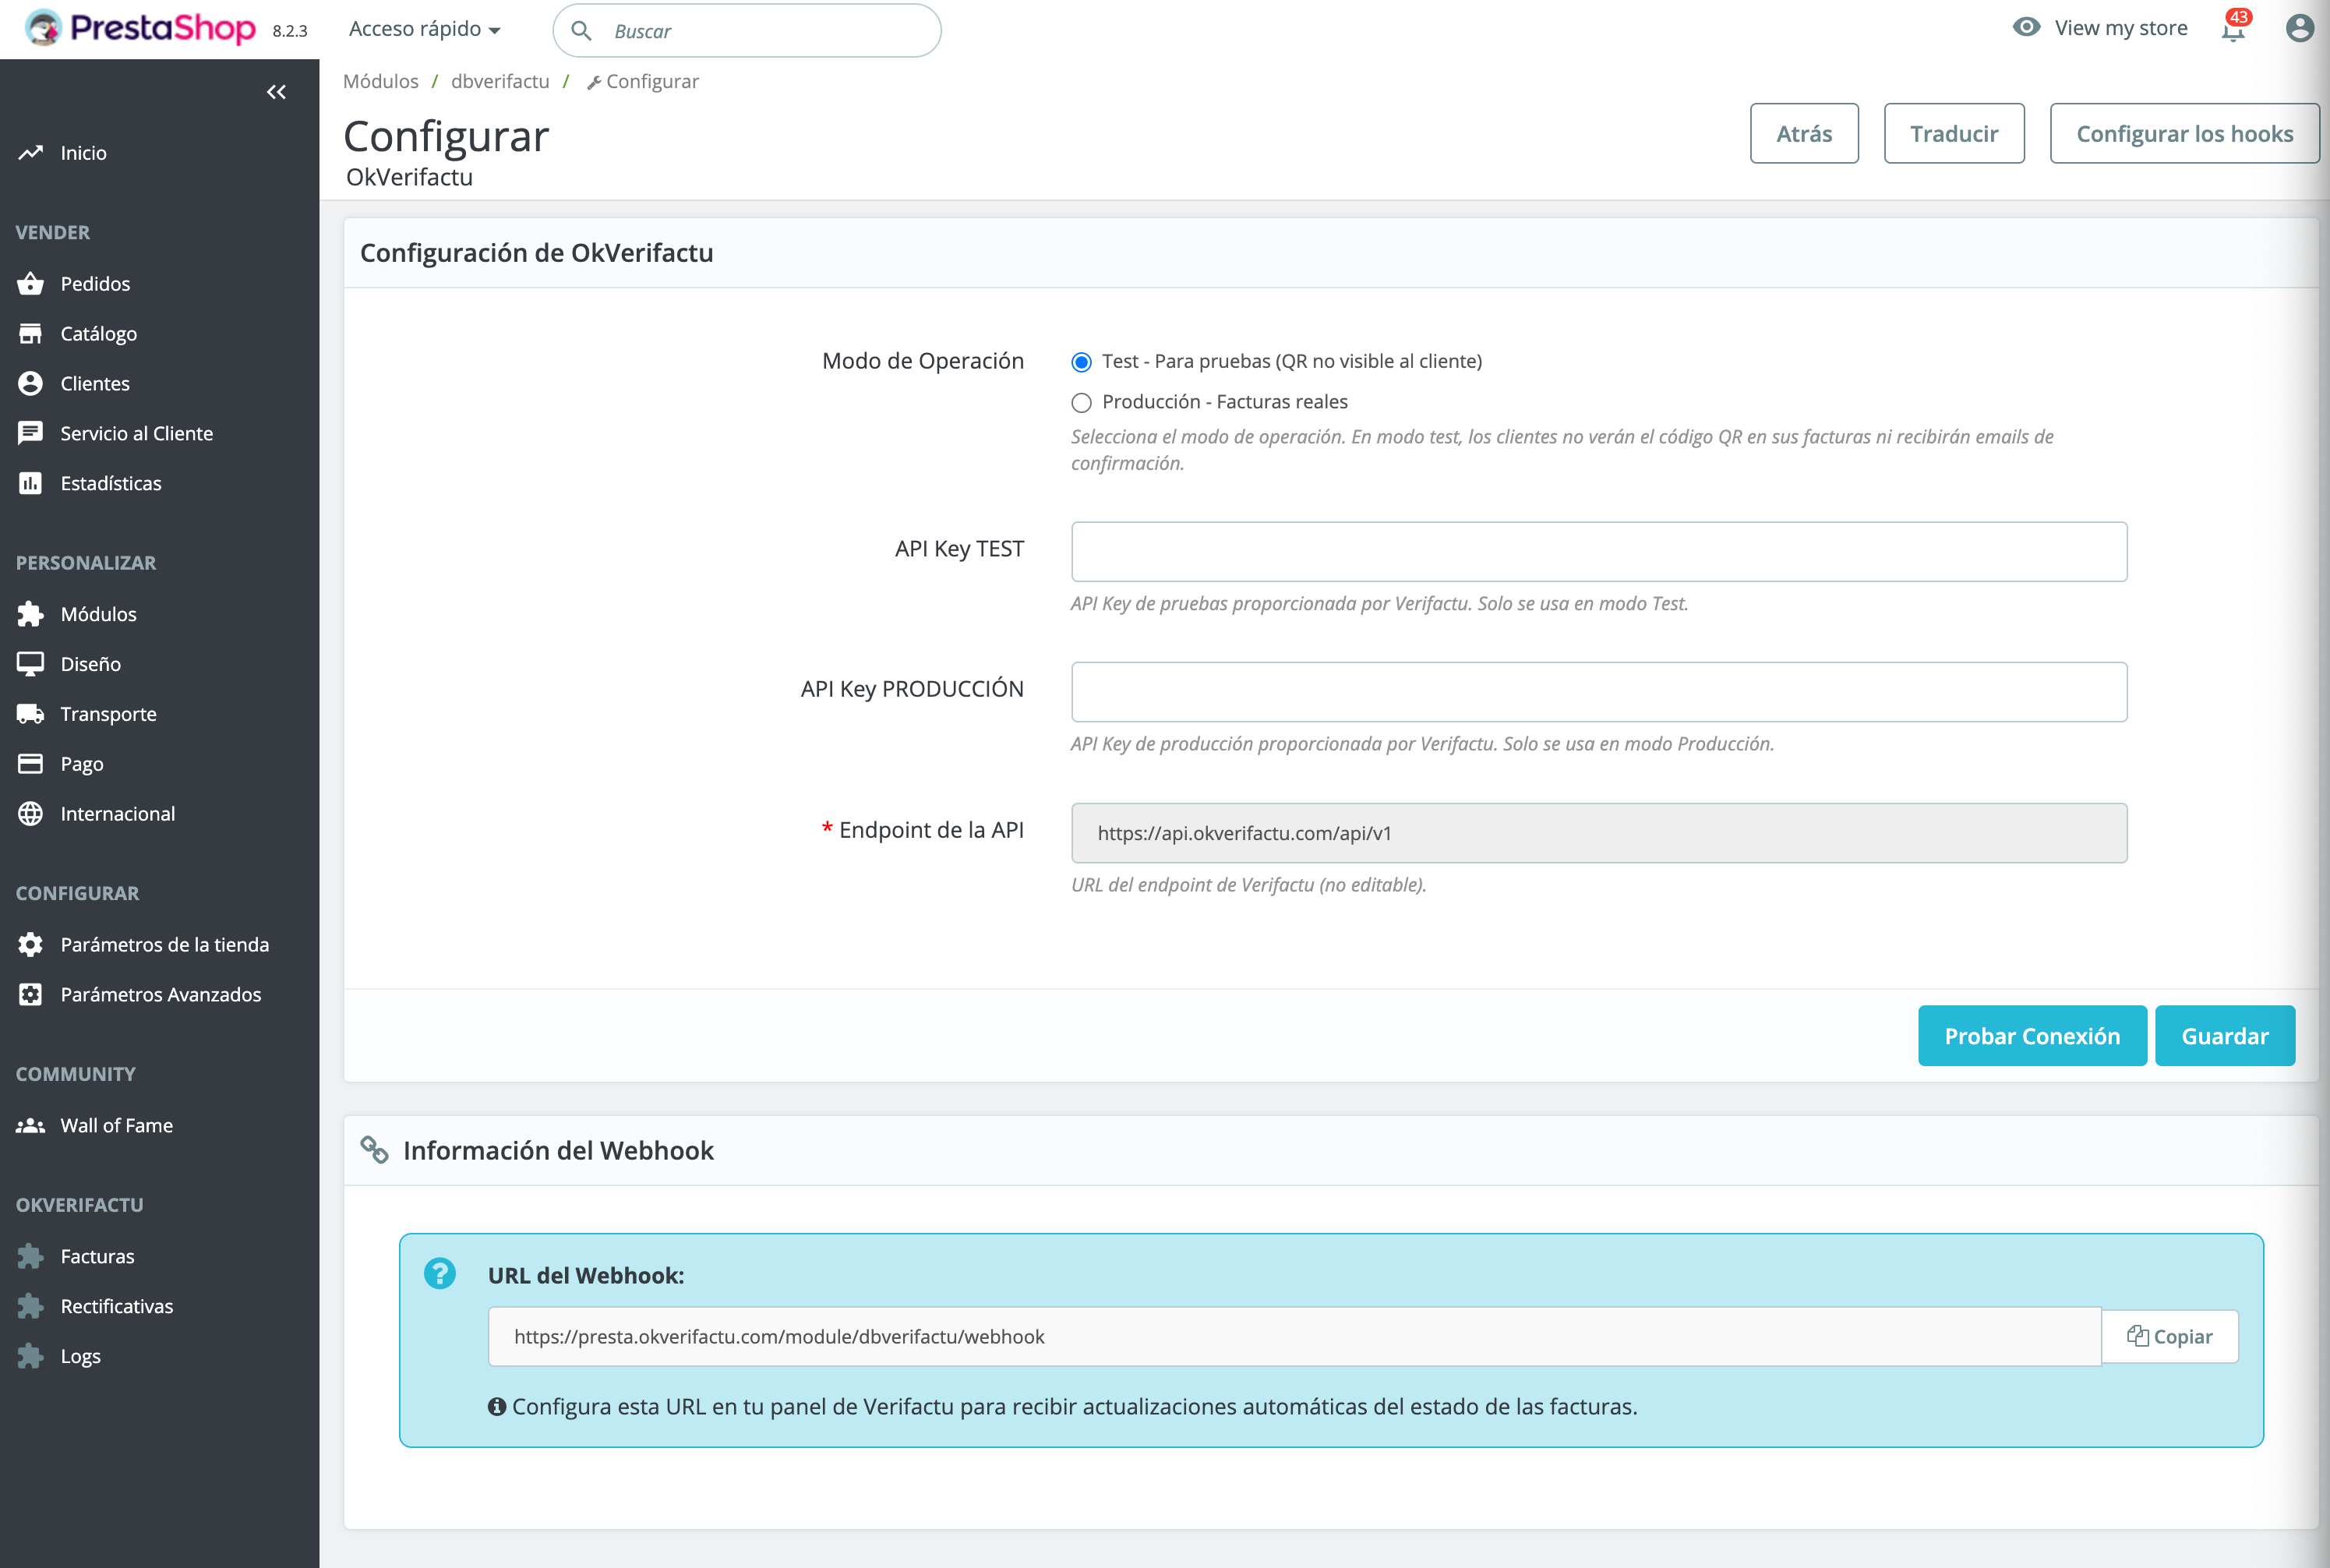Screen dimensions: 2330x1568
Task: Select Test mode radio button
Action: [1081, 362]
